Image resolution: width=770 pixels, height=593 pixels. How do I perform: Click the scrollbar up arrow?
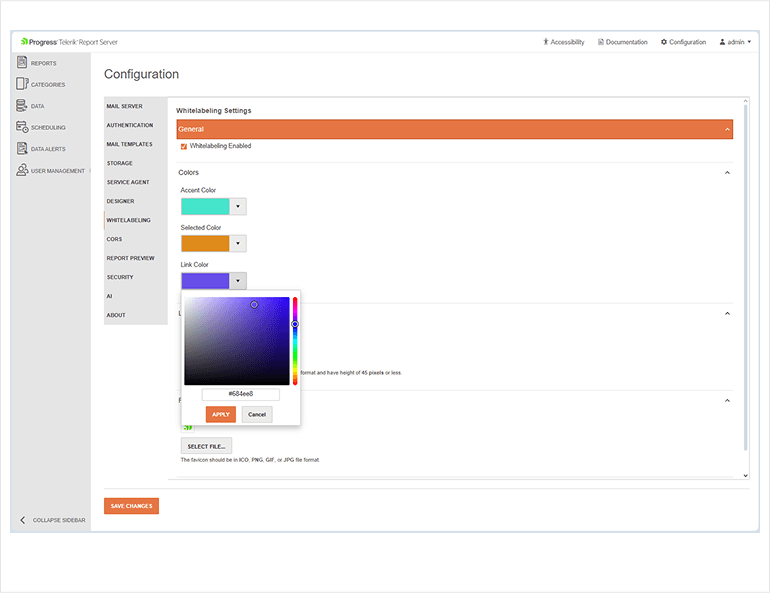click(x=745, y=101)
